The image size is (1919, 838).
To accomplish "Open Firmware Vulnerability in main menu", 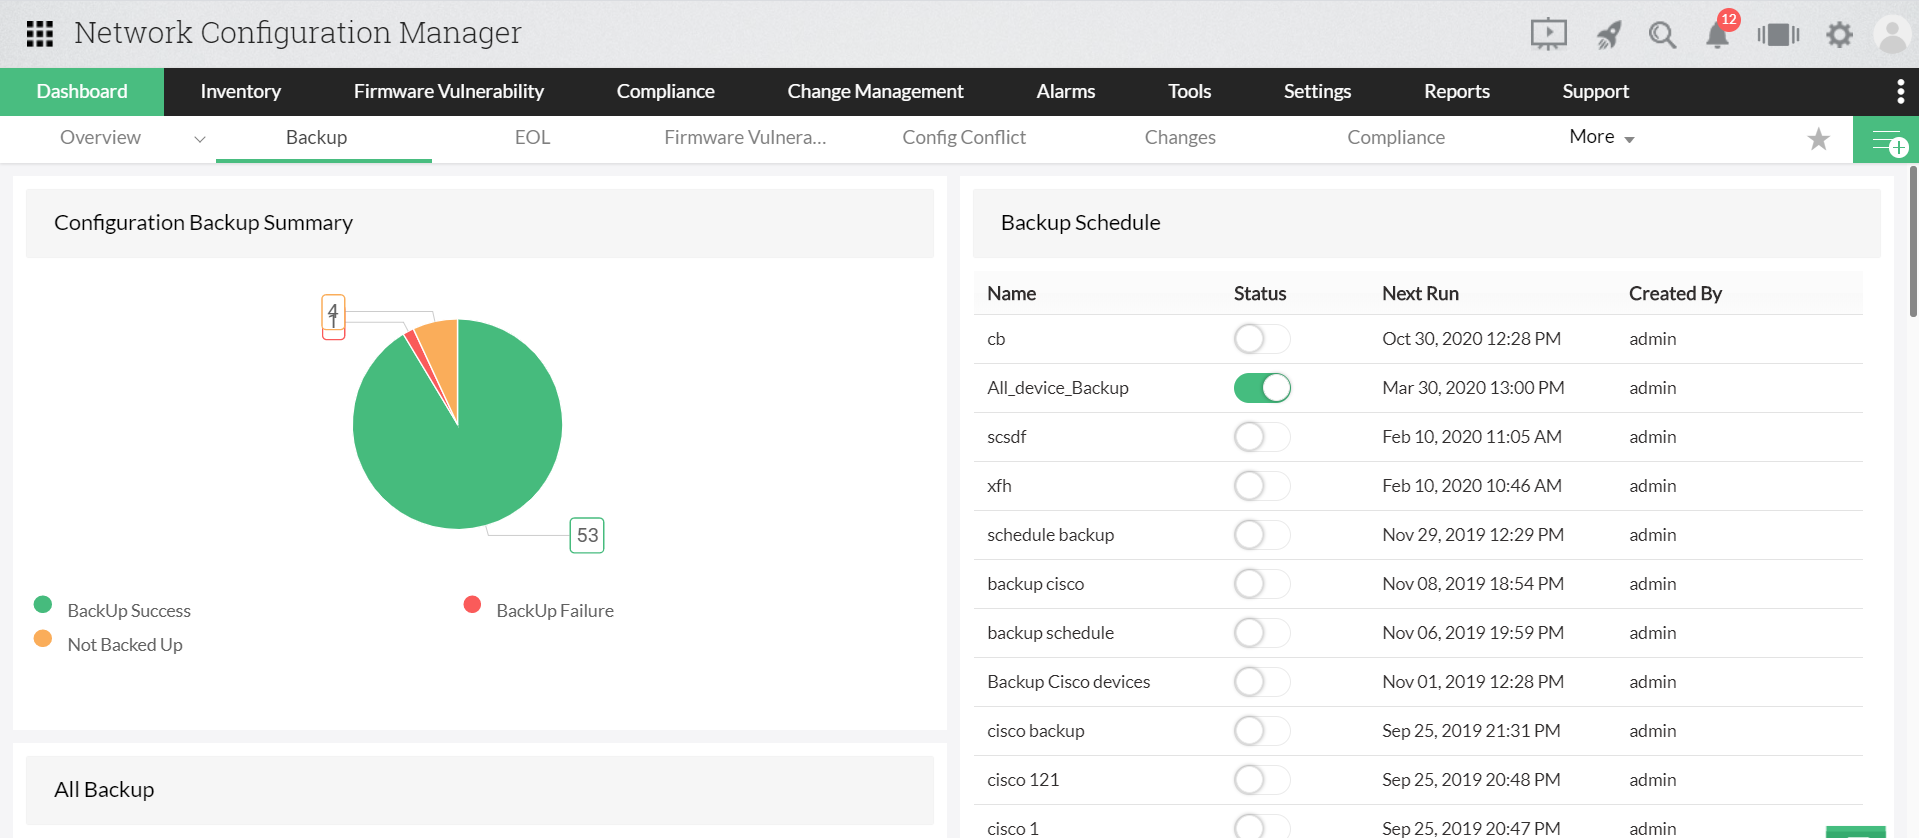I will (x=449, y=92).
